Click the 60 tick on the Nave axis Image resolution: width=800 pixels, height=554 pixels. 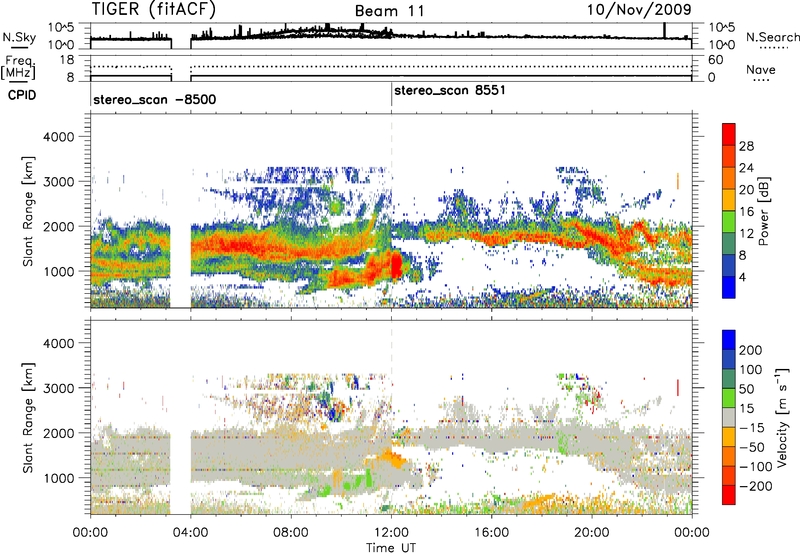click(x=715, y=60)
